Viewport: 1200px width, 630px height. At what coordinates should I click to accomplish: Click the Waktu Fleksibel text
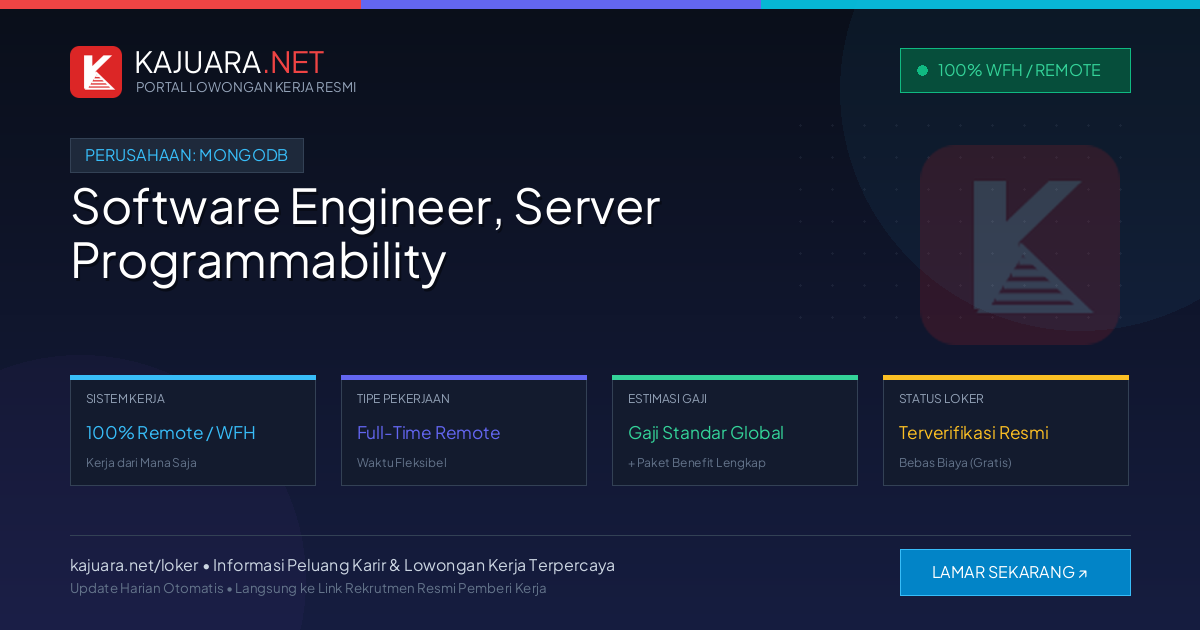(402, 463)
